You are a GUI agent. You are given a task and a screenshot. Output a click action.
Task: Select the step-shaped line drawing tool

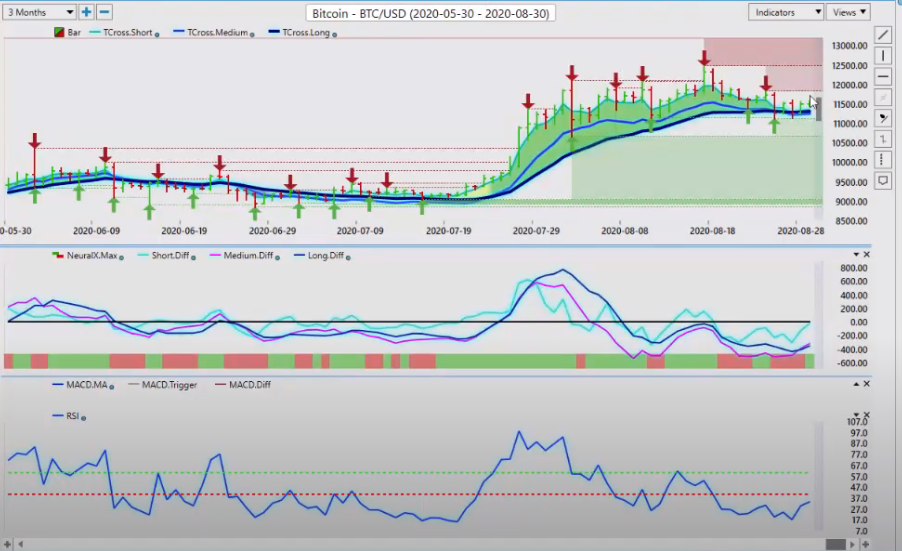pos(882,139)
